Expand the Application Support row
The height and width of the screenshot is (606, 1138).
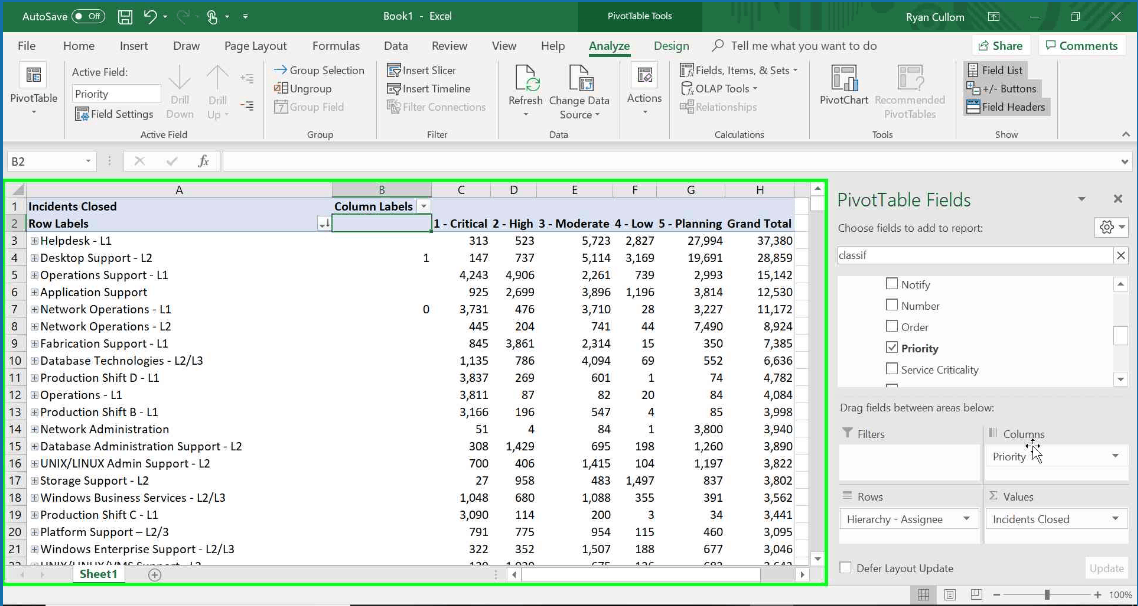(34, 292)
